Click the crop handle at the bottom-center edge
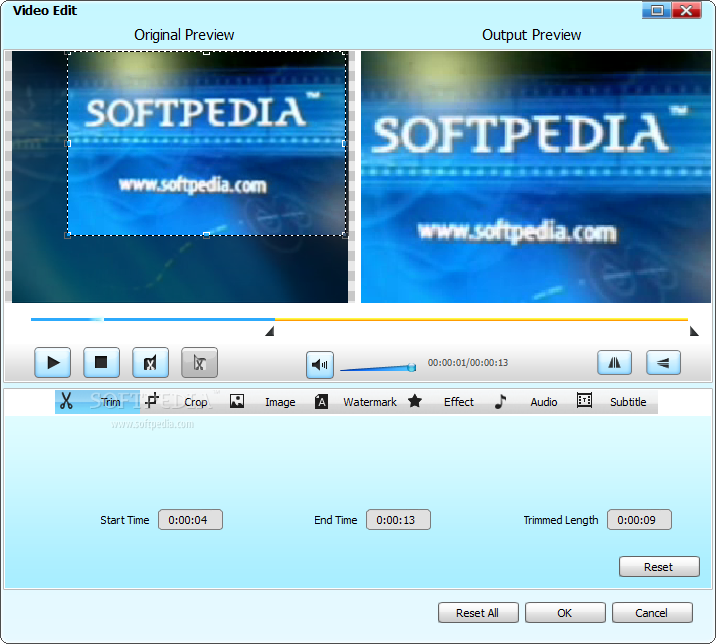The height and width of the screenshot is (644, 716). point(206,235)
